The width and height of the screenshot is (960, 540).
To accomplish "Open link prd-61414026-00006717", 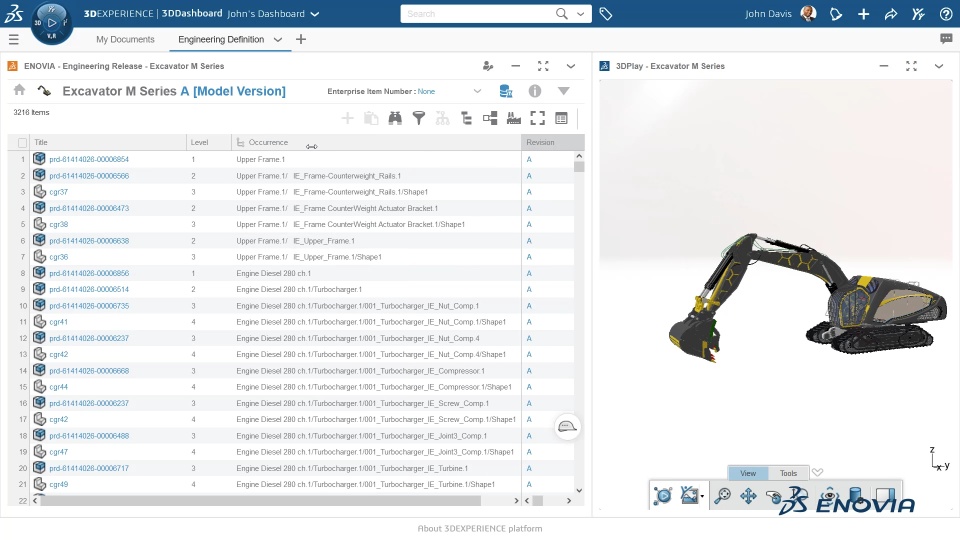I will tap(89, 468).
